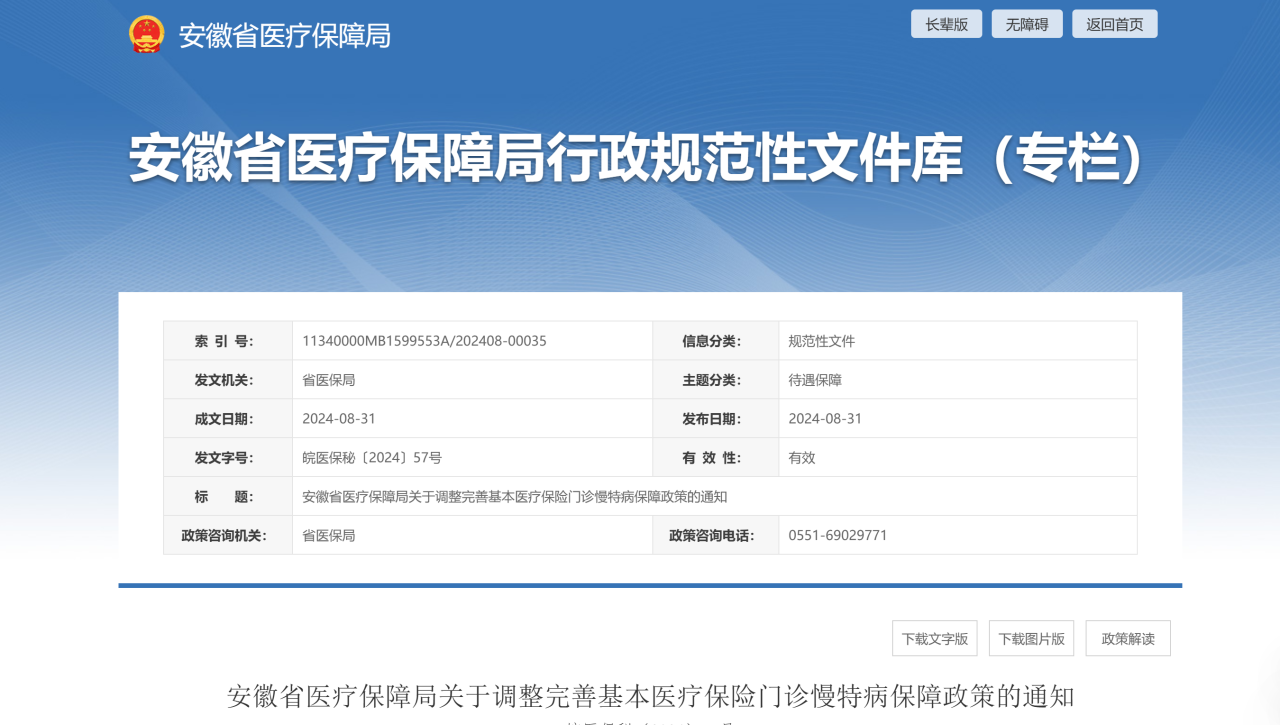Click the 政策咨询电话 label cell
1280x725 pixels.
716,536
